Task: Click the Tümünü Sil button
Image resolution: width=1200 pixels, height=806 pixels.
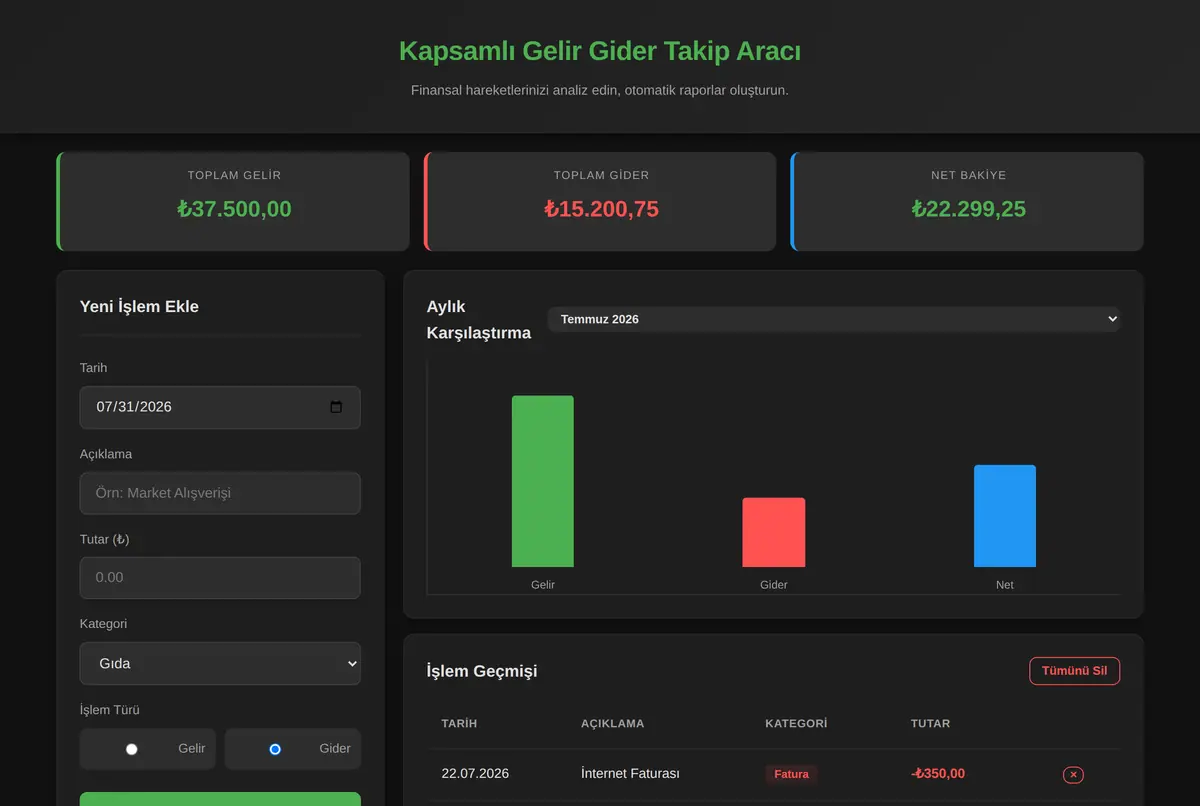Action: 1074,671
